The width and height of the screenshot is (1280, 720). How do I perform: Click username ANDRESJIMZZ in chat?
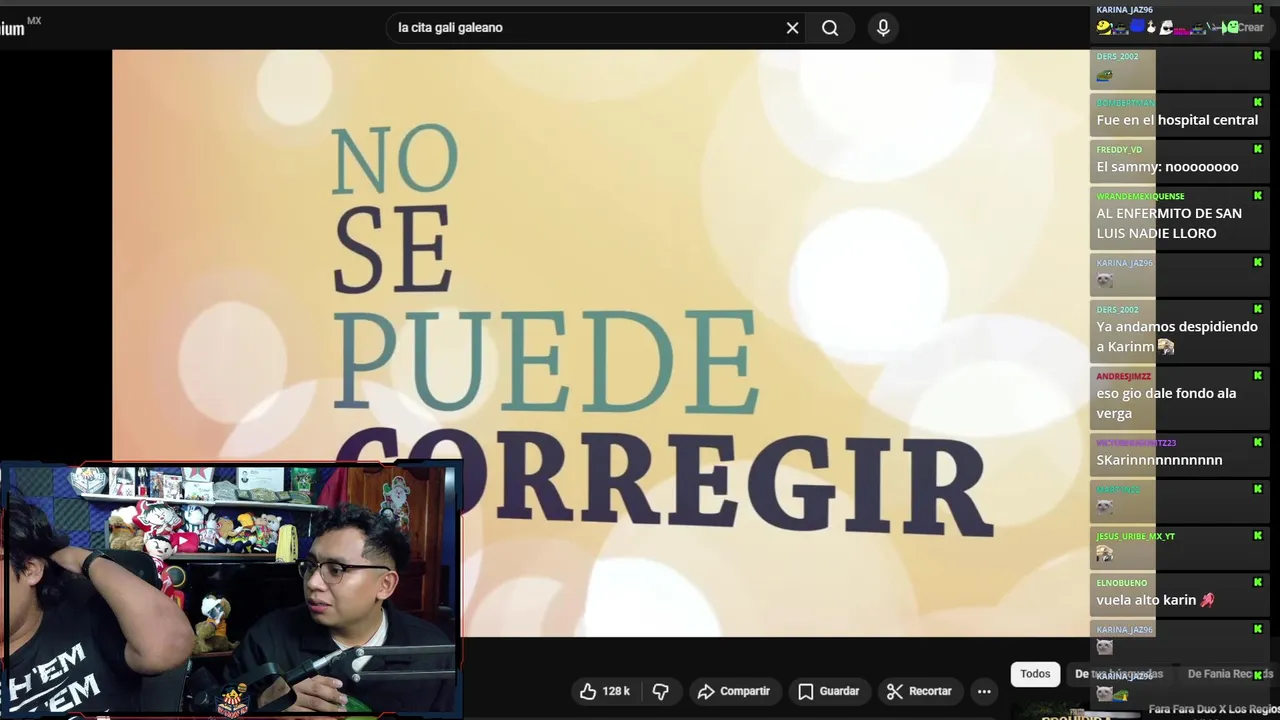(x=1123, y=376)
